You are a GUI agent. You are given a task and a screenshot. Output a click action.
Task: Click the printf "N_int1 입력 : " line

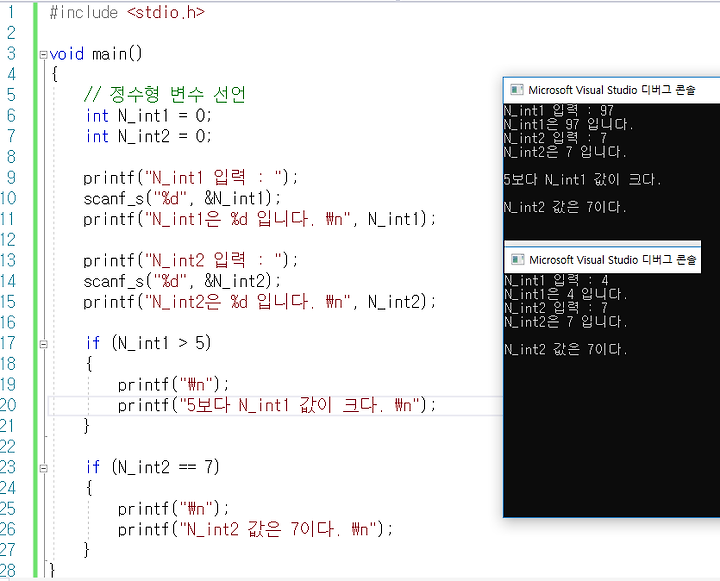point(191,178)
